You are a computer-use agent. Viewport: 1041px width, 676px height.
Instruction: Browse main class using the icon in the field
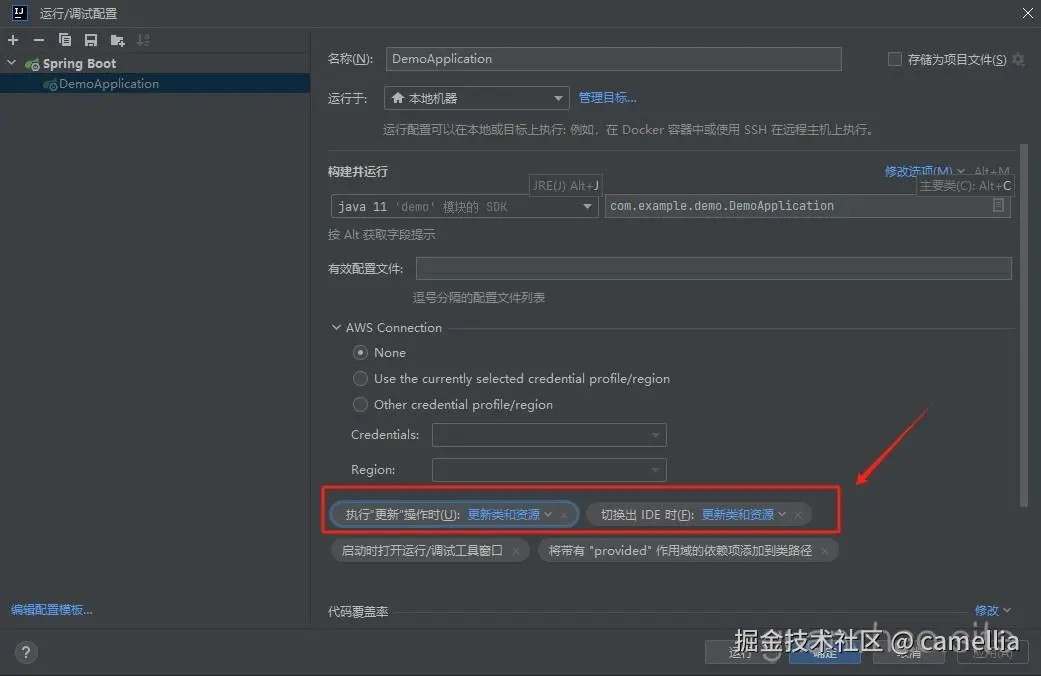[998, 206]
